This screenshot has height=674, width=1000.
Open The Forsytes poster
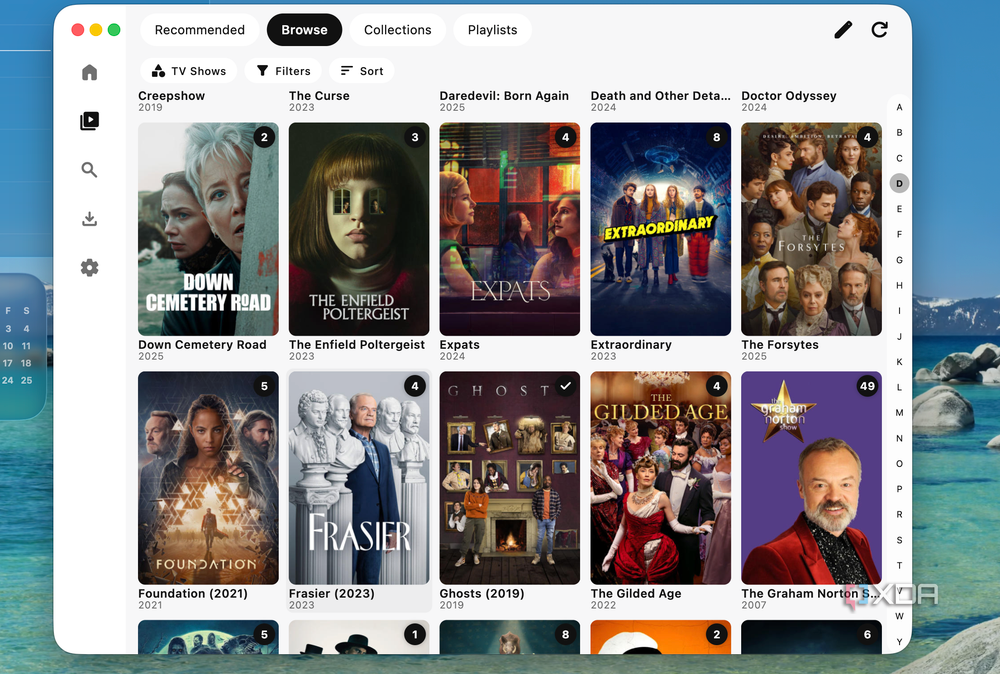pos(811,229)
